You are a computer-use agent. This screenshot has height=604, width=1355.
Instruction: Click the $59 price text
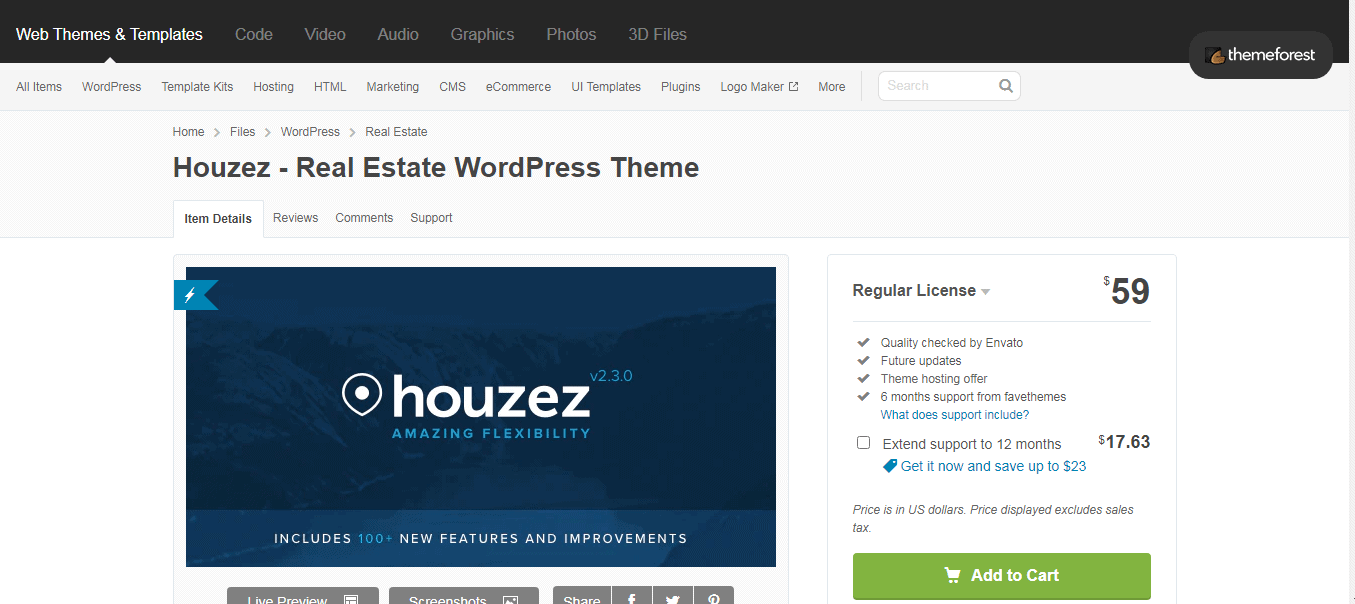1127,291
